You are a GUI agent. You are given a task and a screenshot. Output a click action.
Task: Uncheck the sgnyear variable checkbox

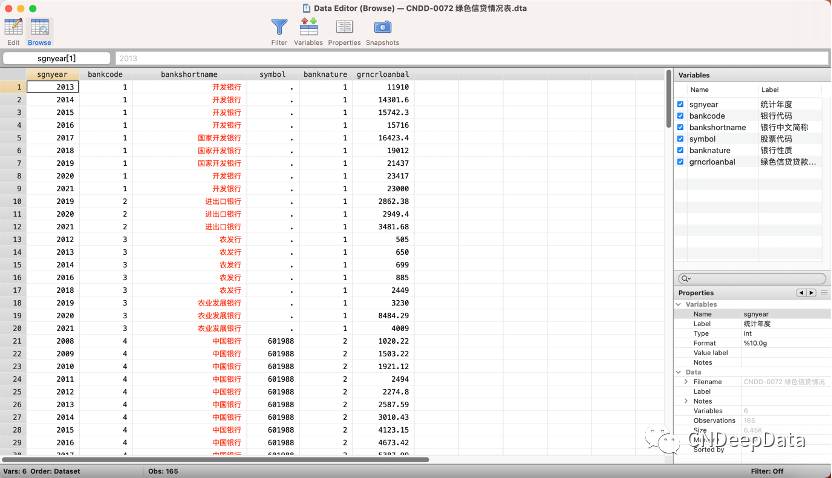point(680,105)
